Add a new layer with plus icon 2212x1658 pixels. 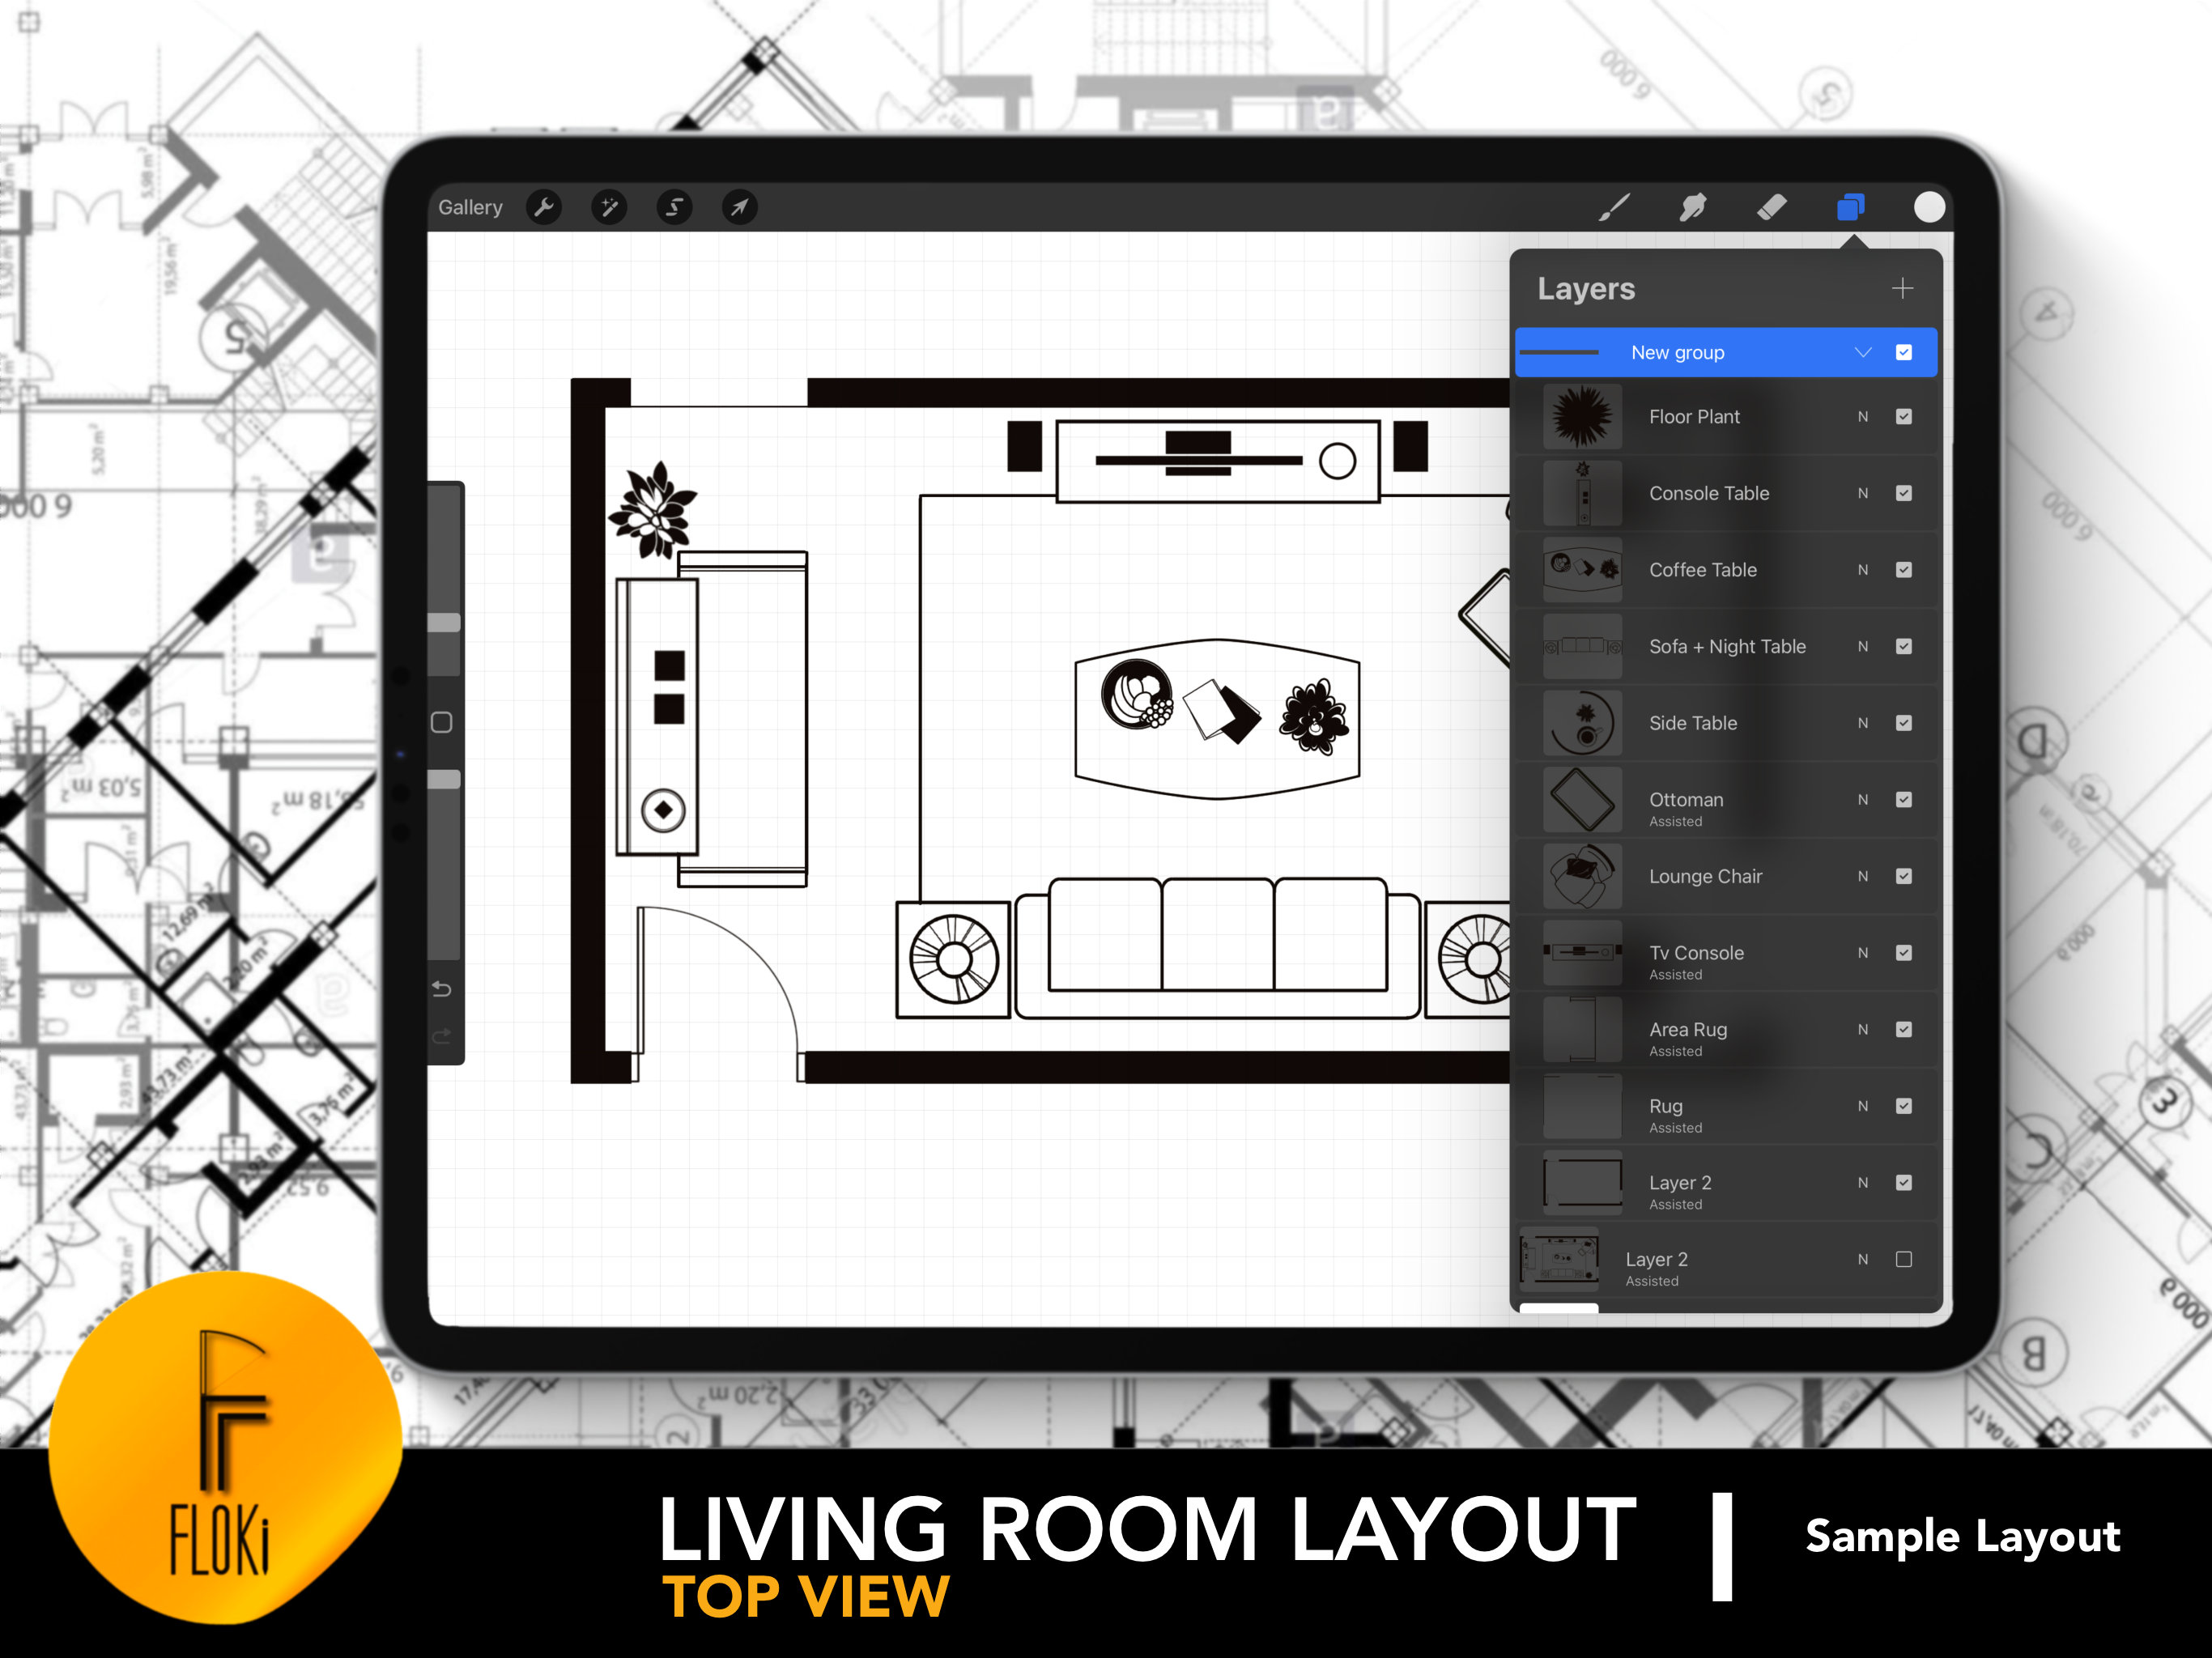click(x=1902, y=288)
